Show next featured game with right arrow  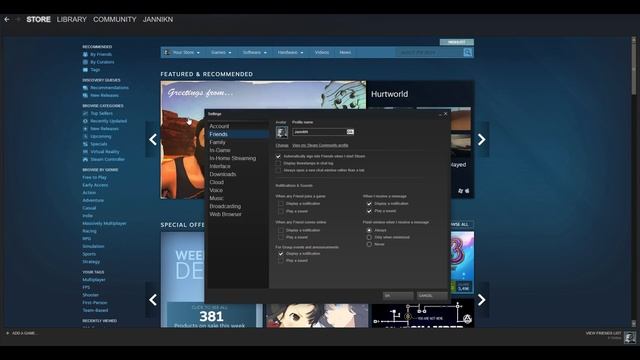point(482,140)
